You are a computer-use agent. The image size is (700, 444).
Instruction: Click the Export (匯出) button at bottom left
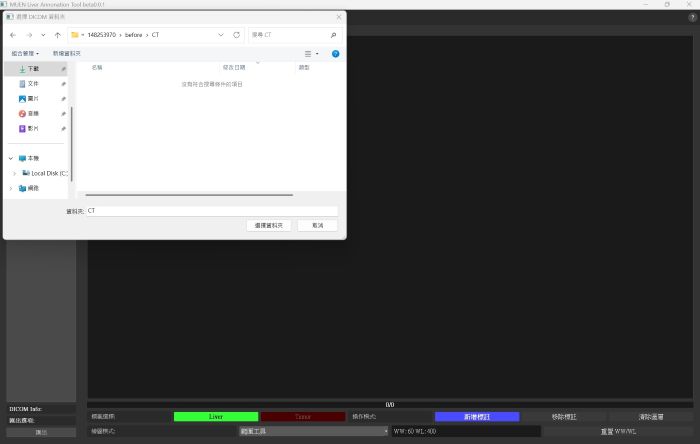click(x=41, y=432)
